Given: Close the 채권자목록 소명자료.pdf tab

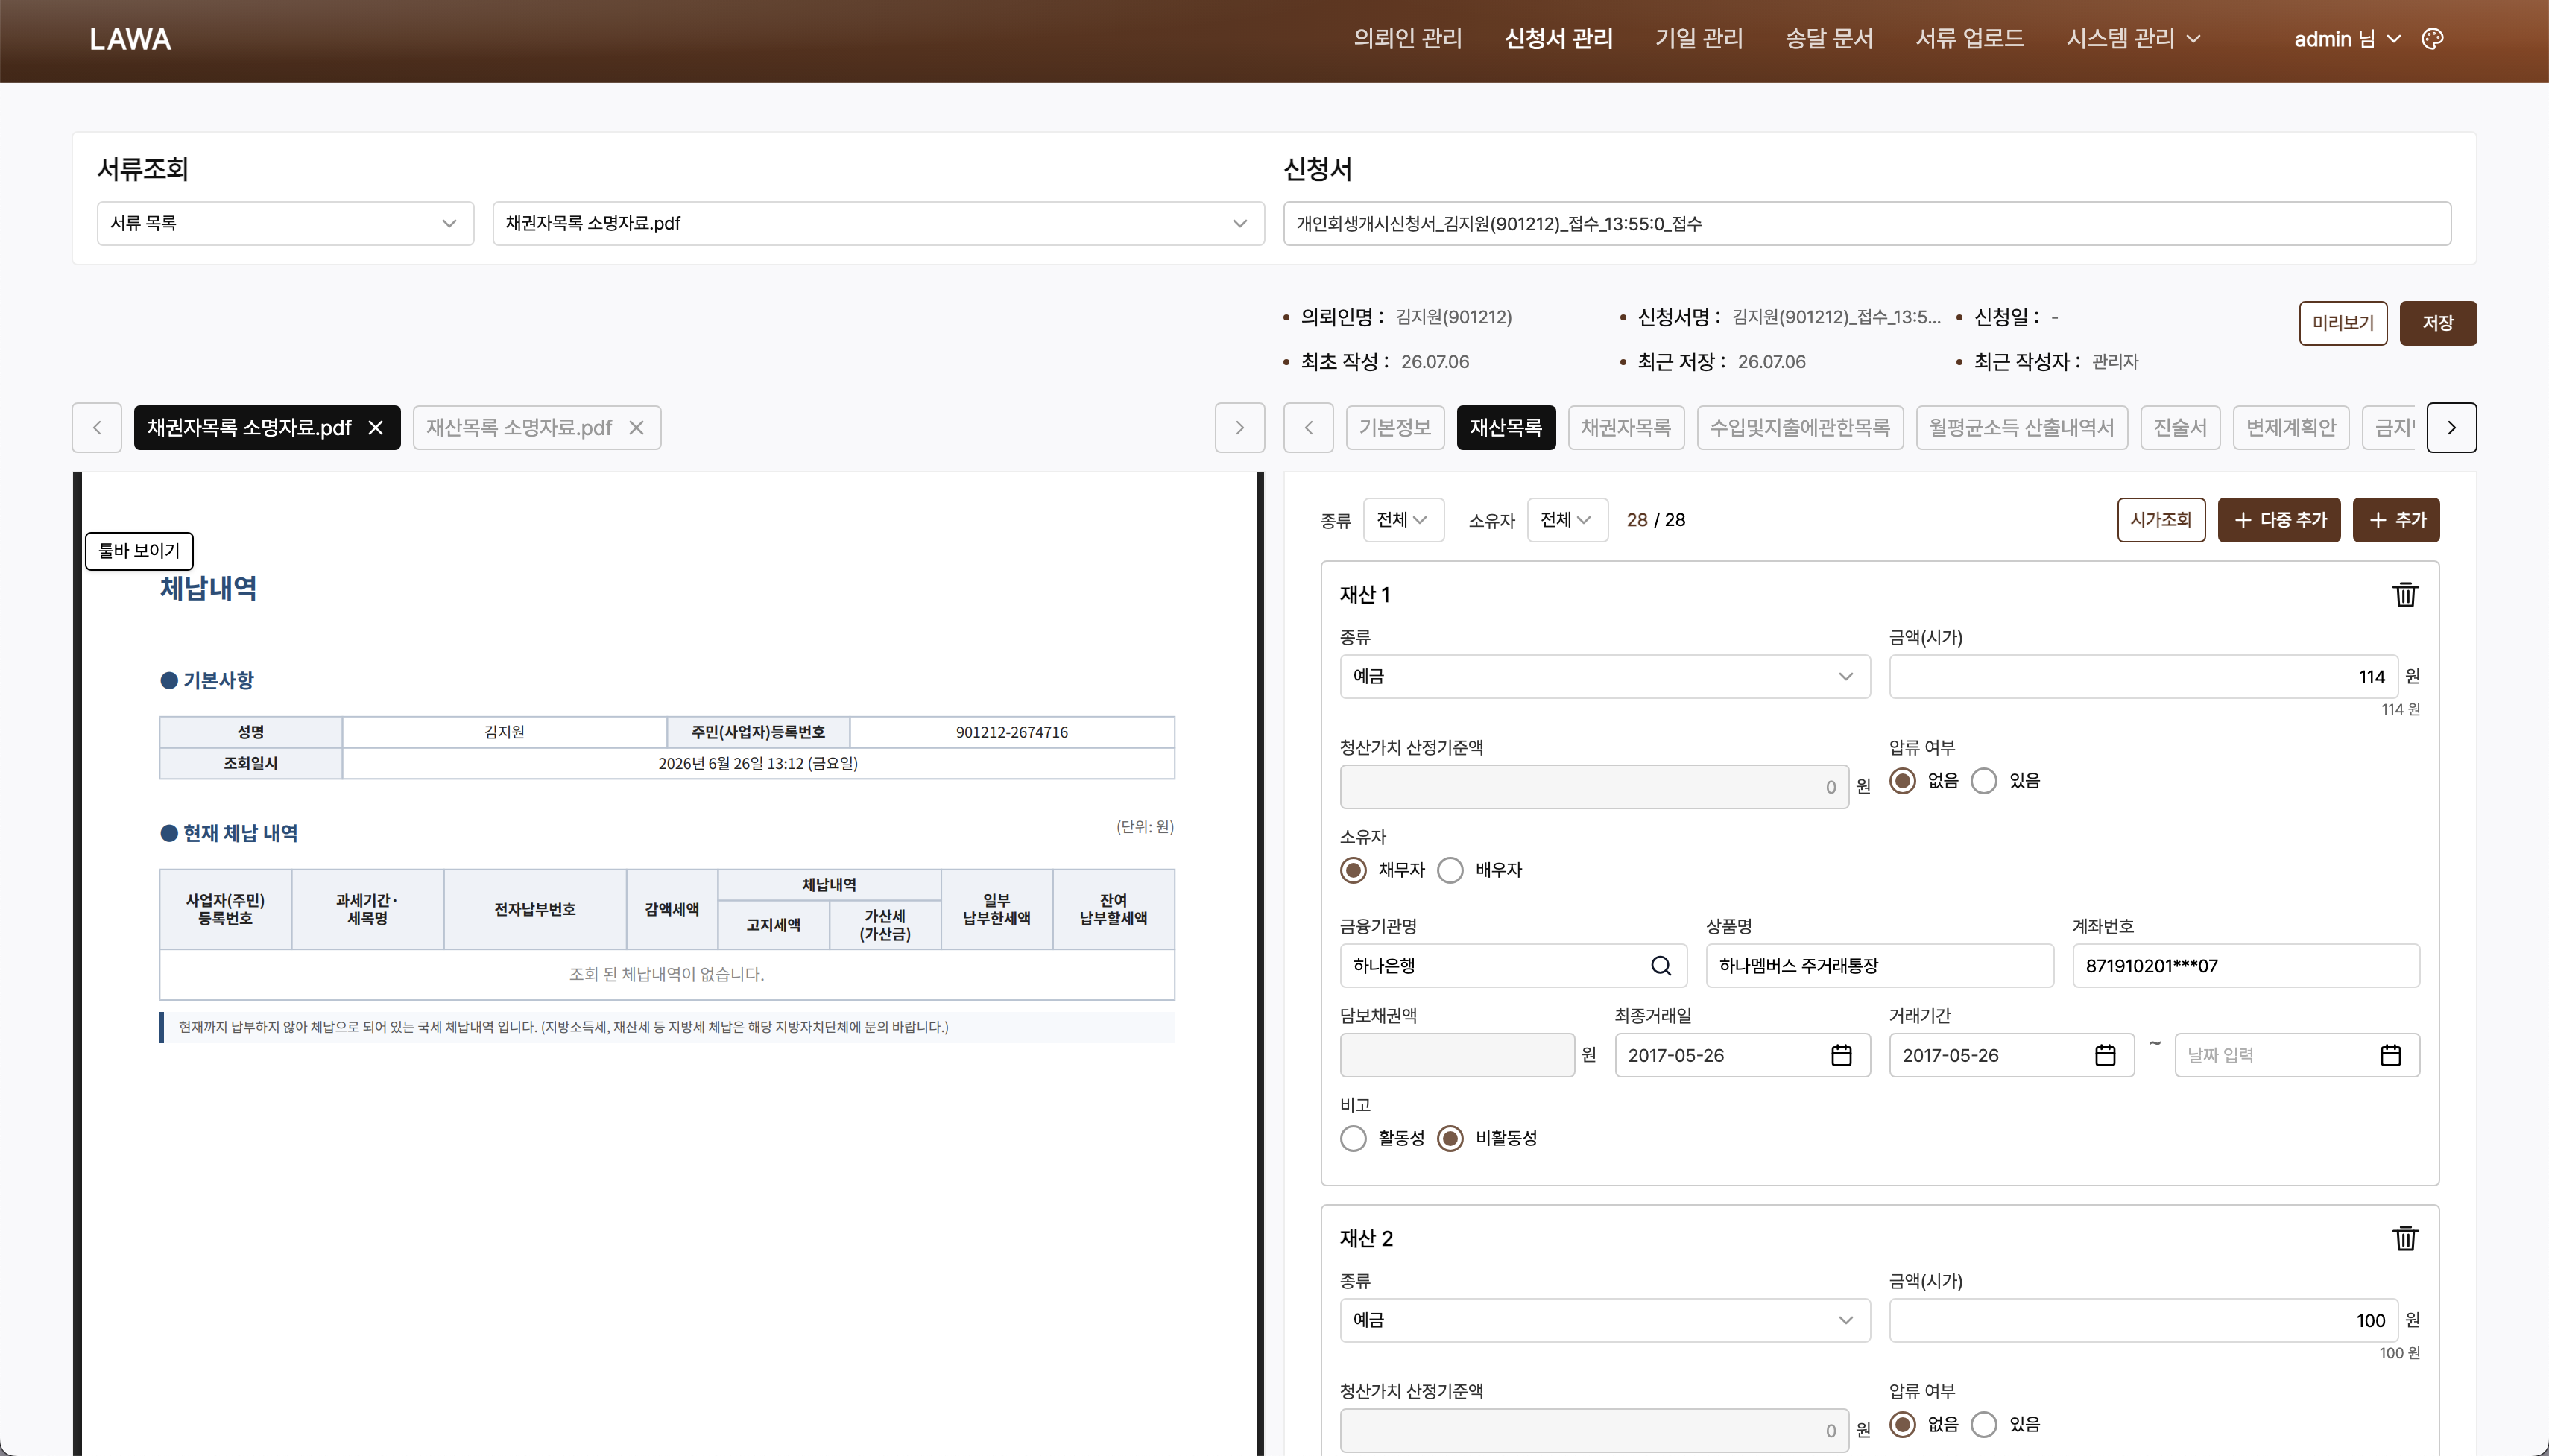Looking at the screenshot, I should click(x=376, y=428).
